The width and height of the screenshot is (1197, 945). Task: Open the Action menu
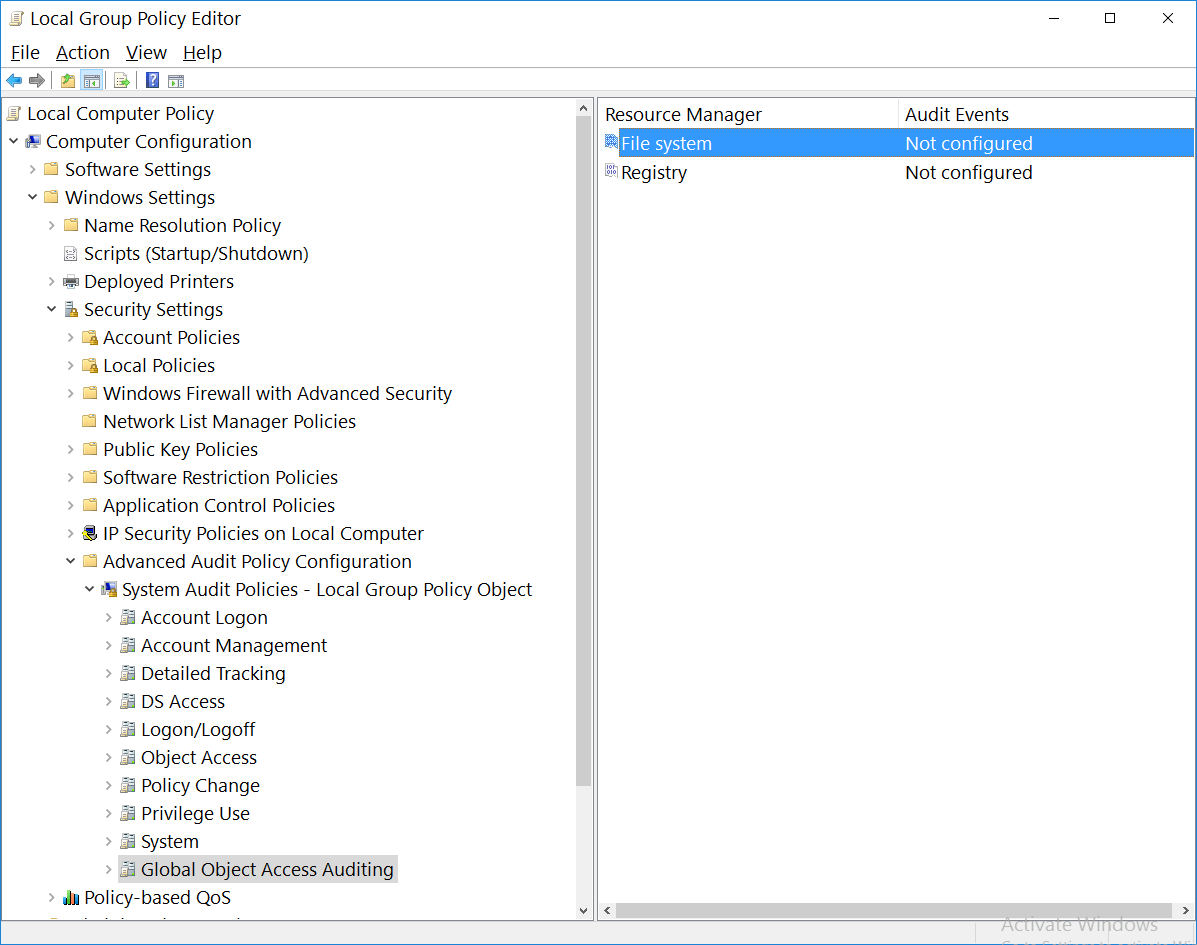(x=83, y=52)
